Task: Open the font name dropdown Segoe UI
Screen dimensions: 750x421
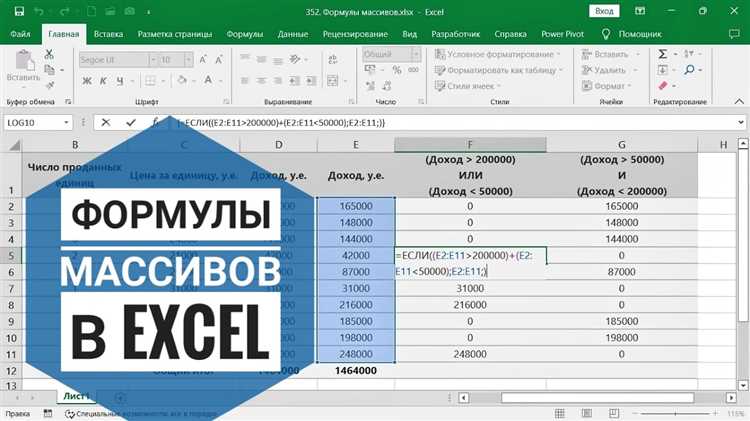Action: click(153, 60)
